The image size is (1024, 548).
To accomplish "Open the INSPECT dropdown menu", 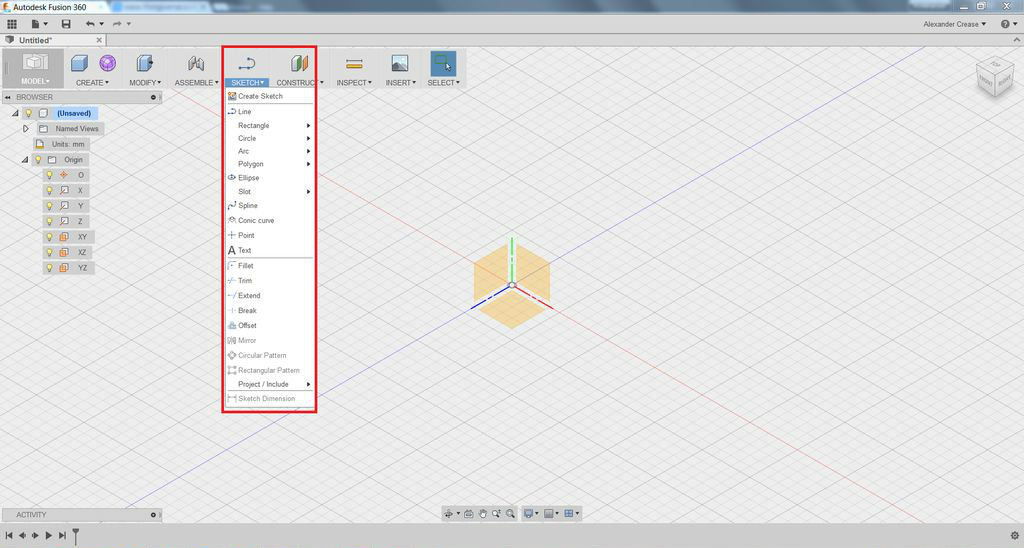I will coord(354,83).
